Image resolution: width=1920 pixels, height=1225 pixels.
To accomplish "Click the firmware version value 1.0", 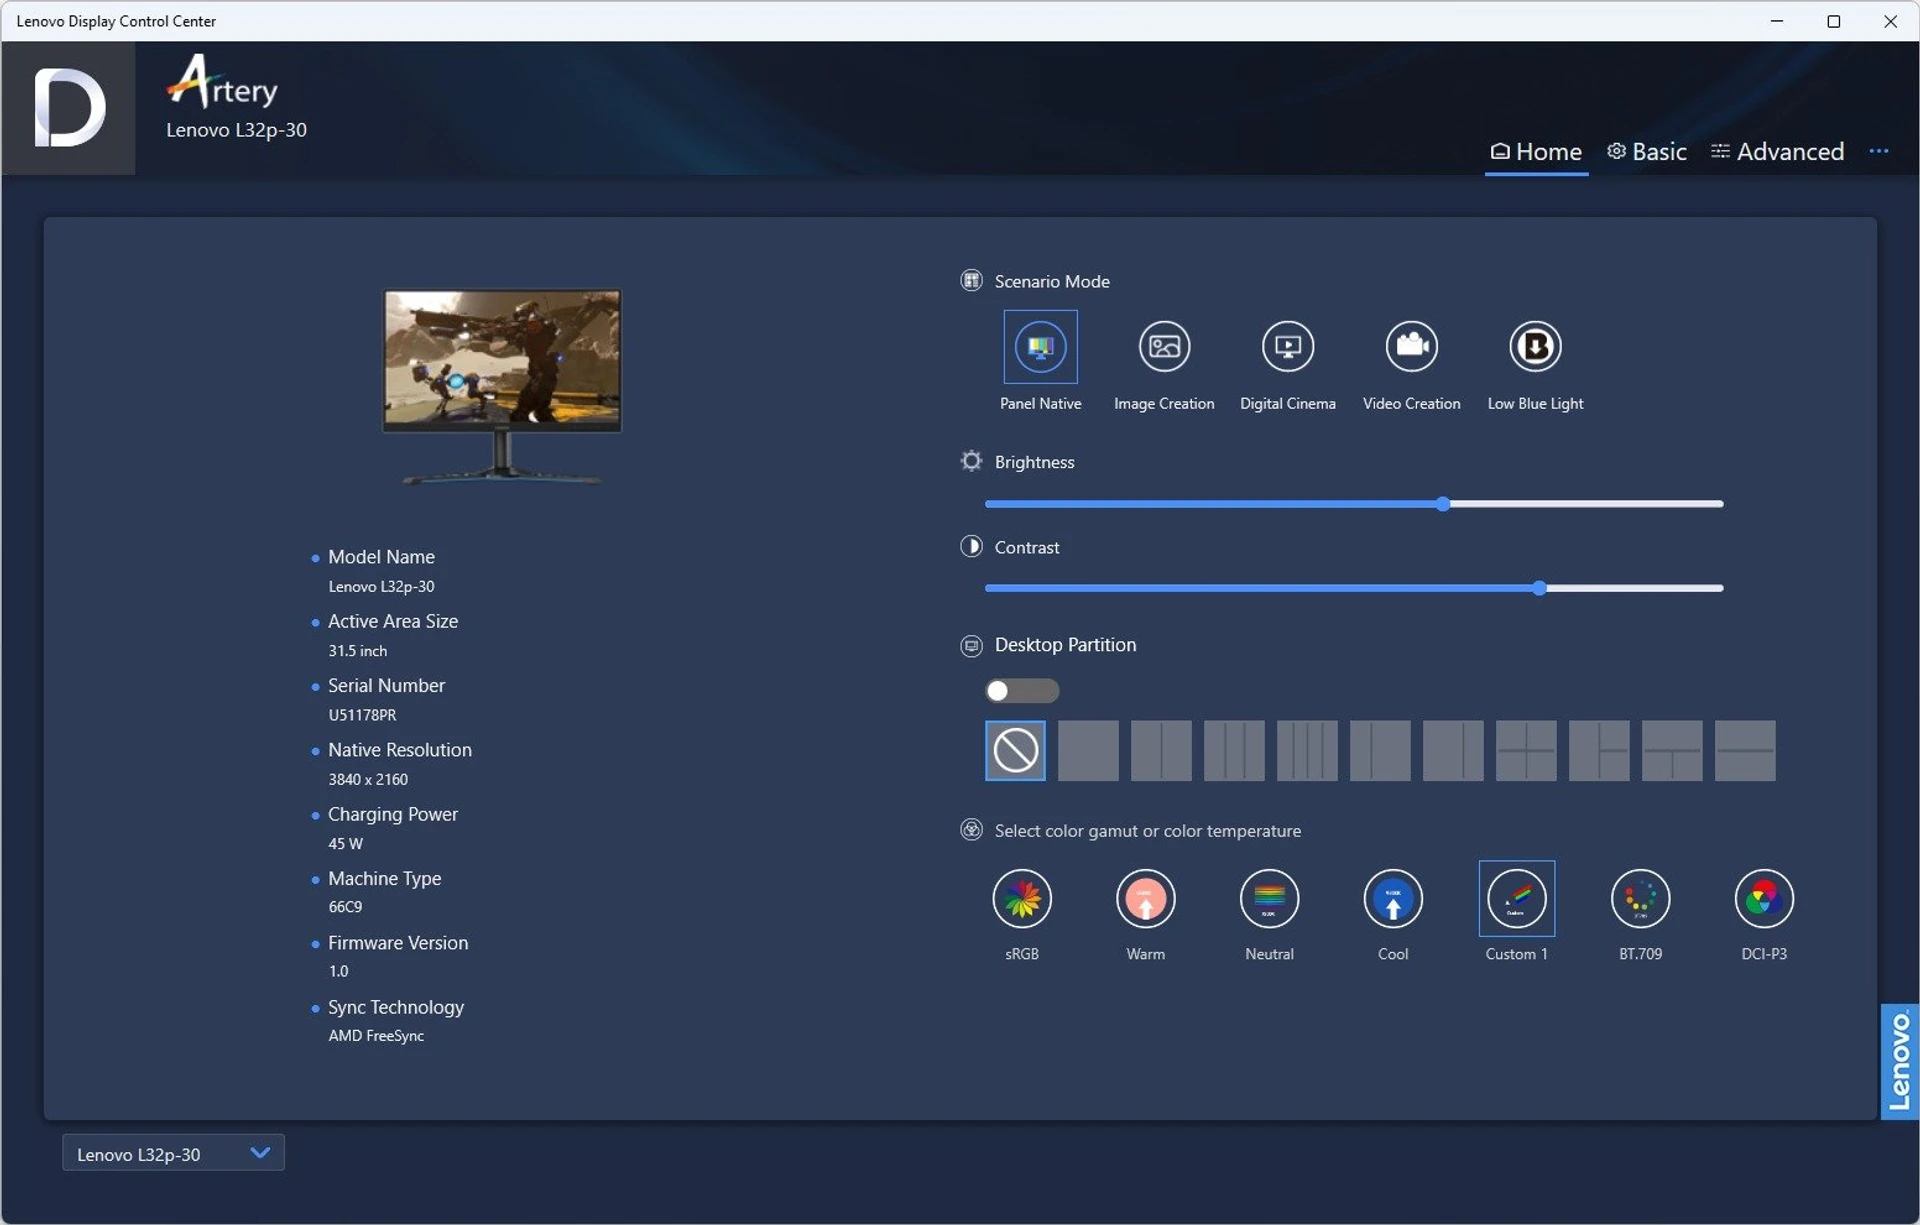I will 338,971.
